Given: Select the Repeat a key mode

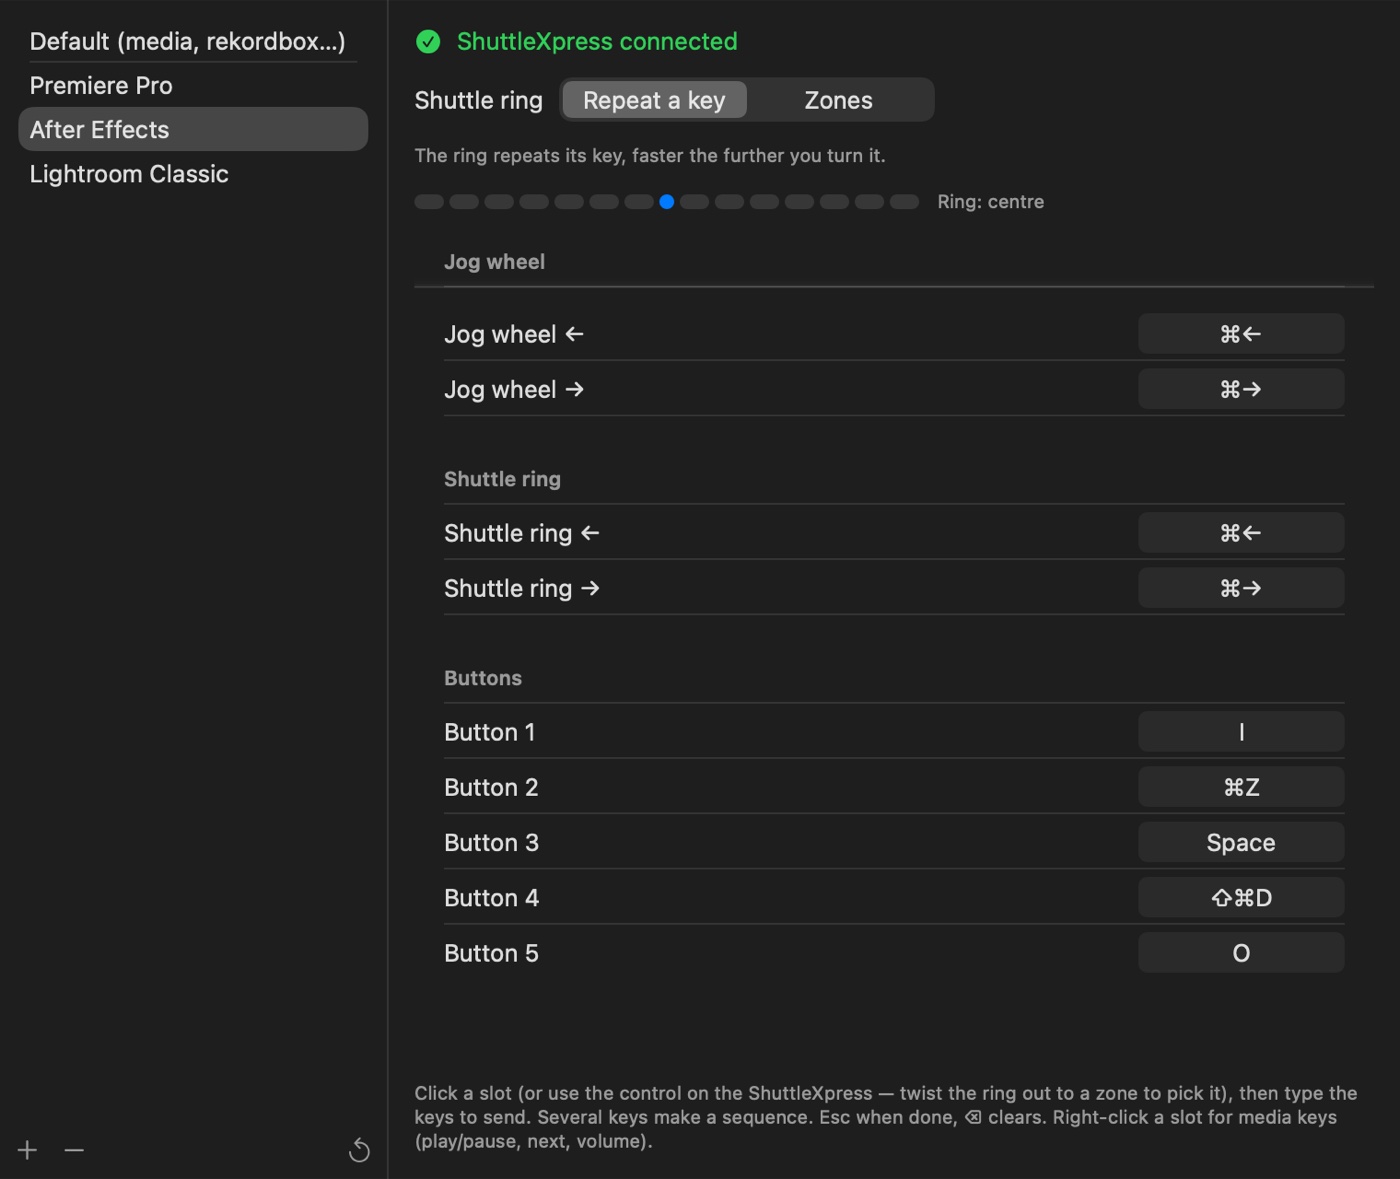Looking at the screenshot, I should (654, 100).
